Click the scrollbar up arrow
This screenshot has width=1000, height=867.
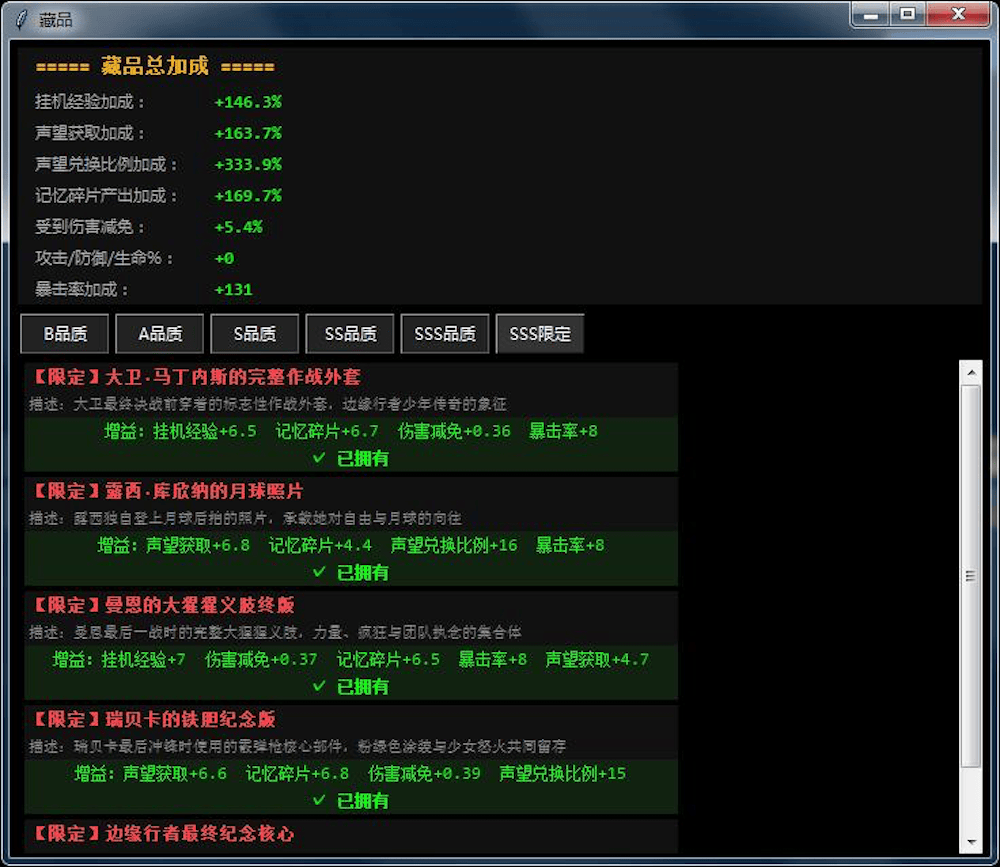tap(971, 372)
